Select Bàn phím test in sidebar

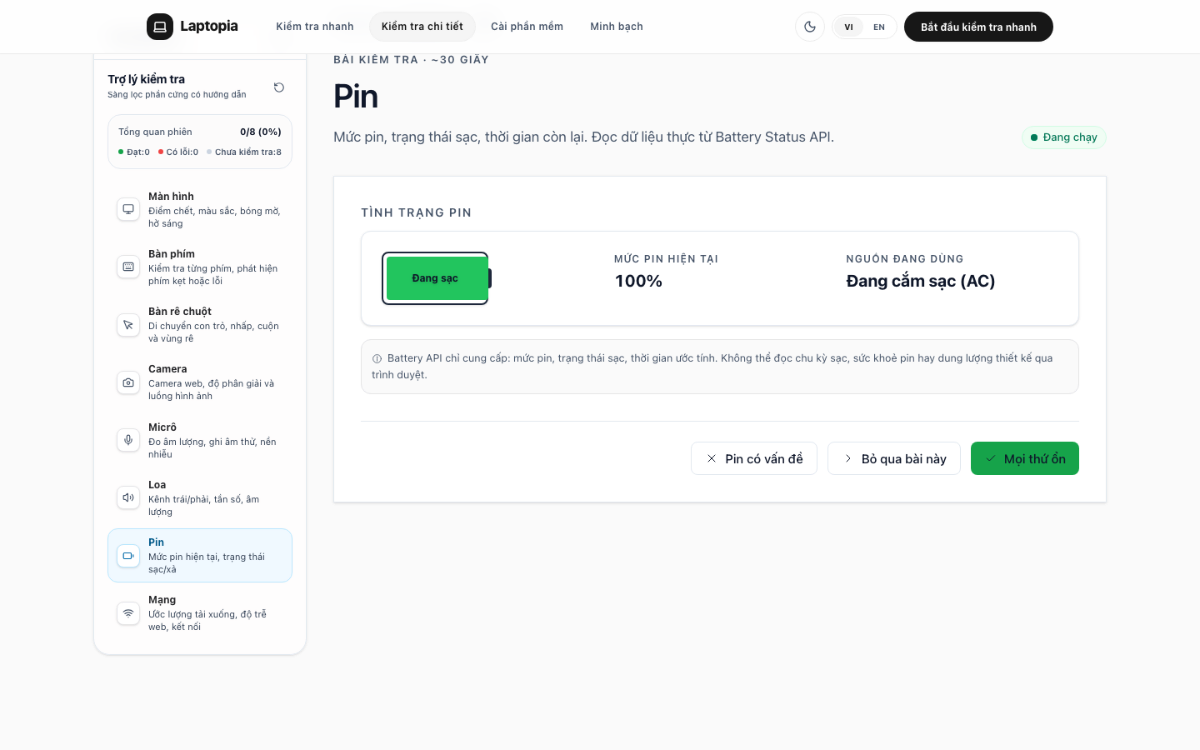tap(200, 267)
